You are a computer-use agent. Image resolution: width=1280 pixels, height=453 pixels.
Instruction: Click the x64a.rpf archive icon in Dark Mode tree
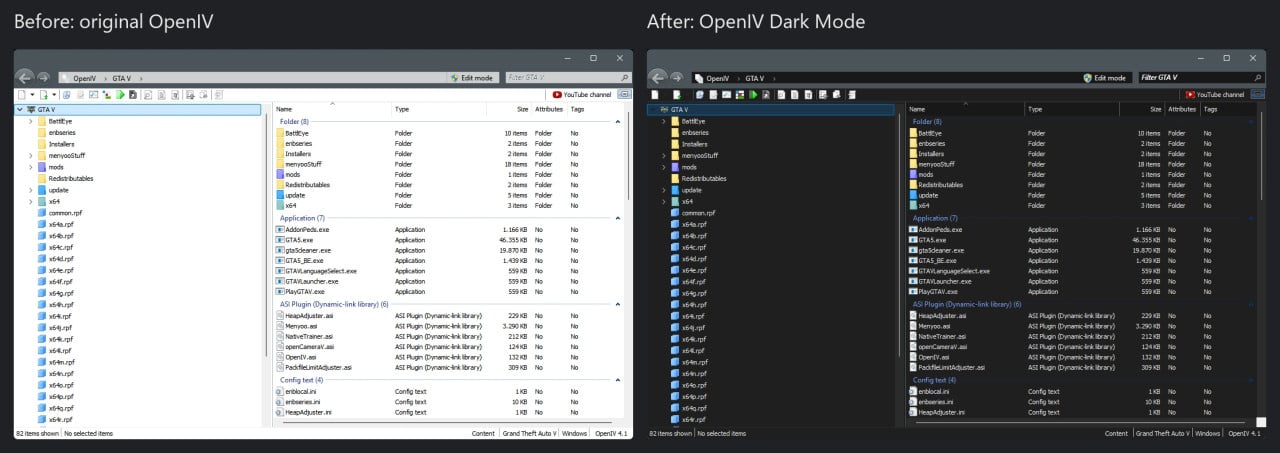[676, 224]
